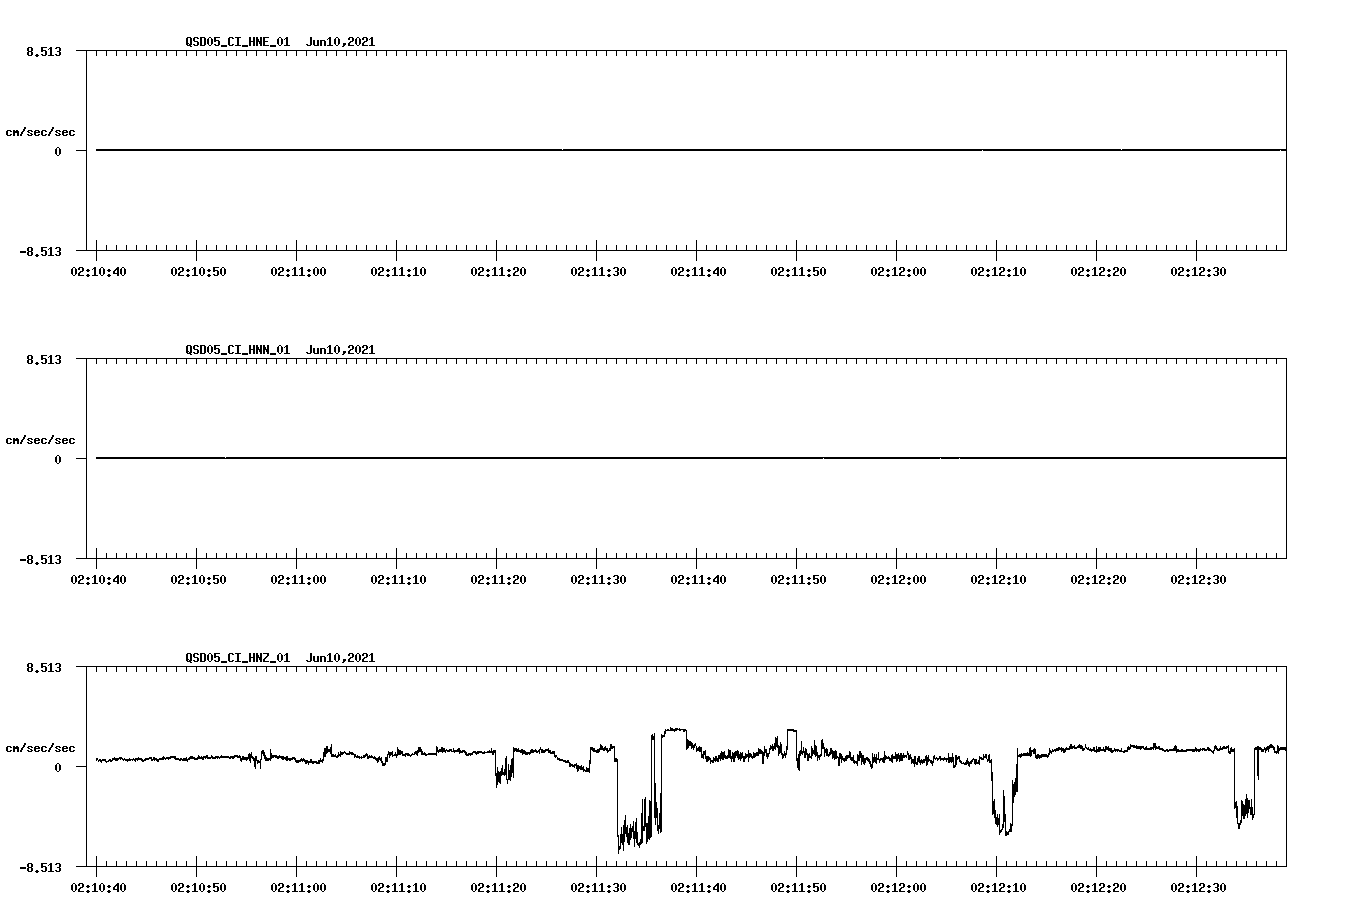Click the HNZ trace peak near 02:11:38
The width and height of the screenshot is (1358, 924).
click(675, 730)
